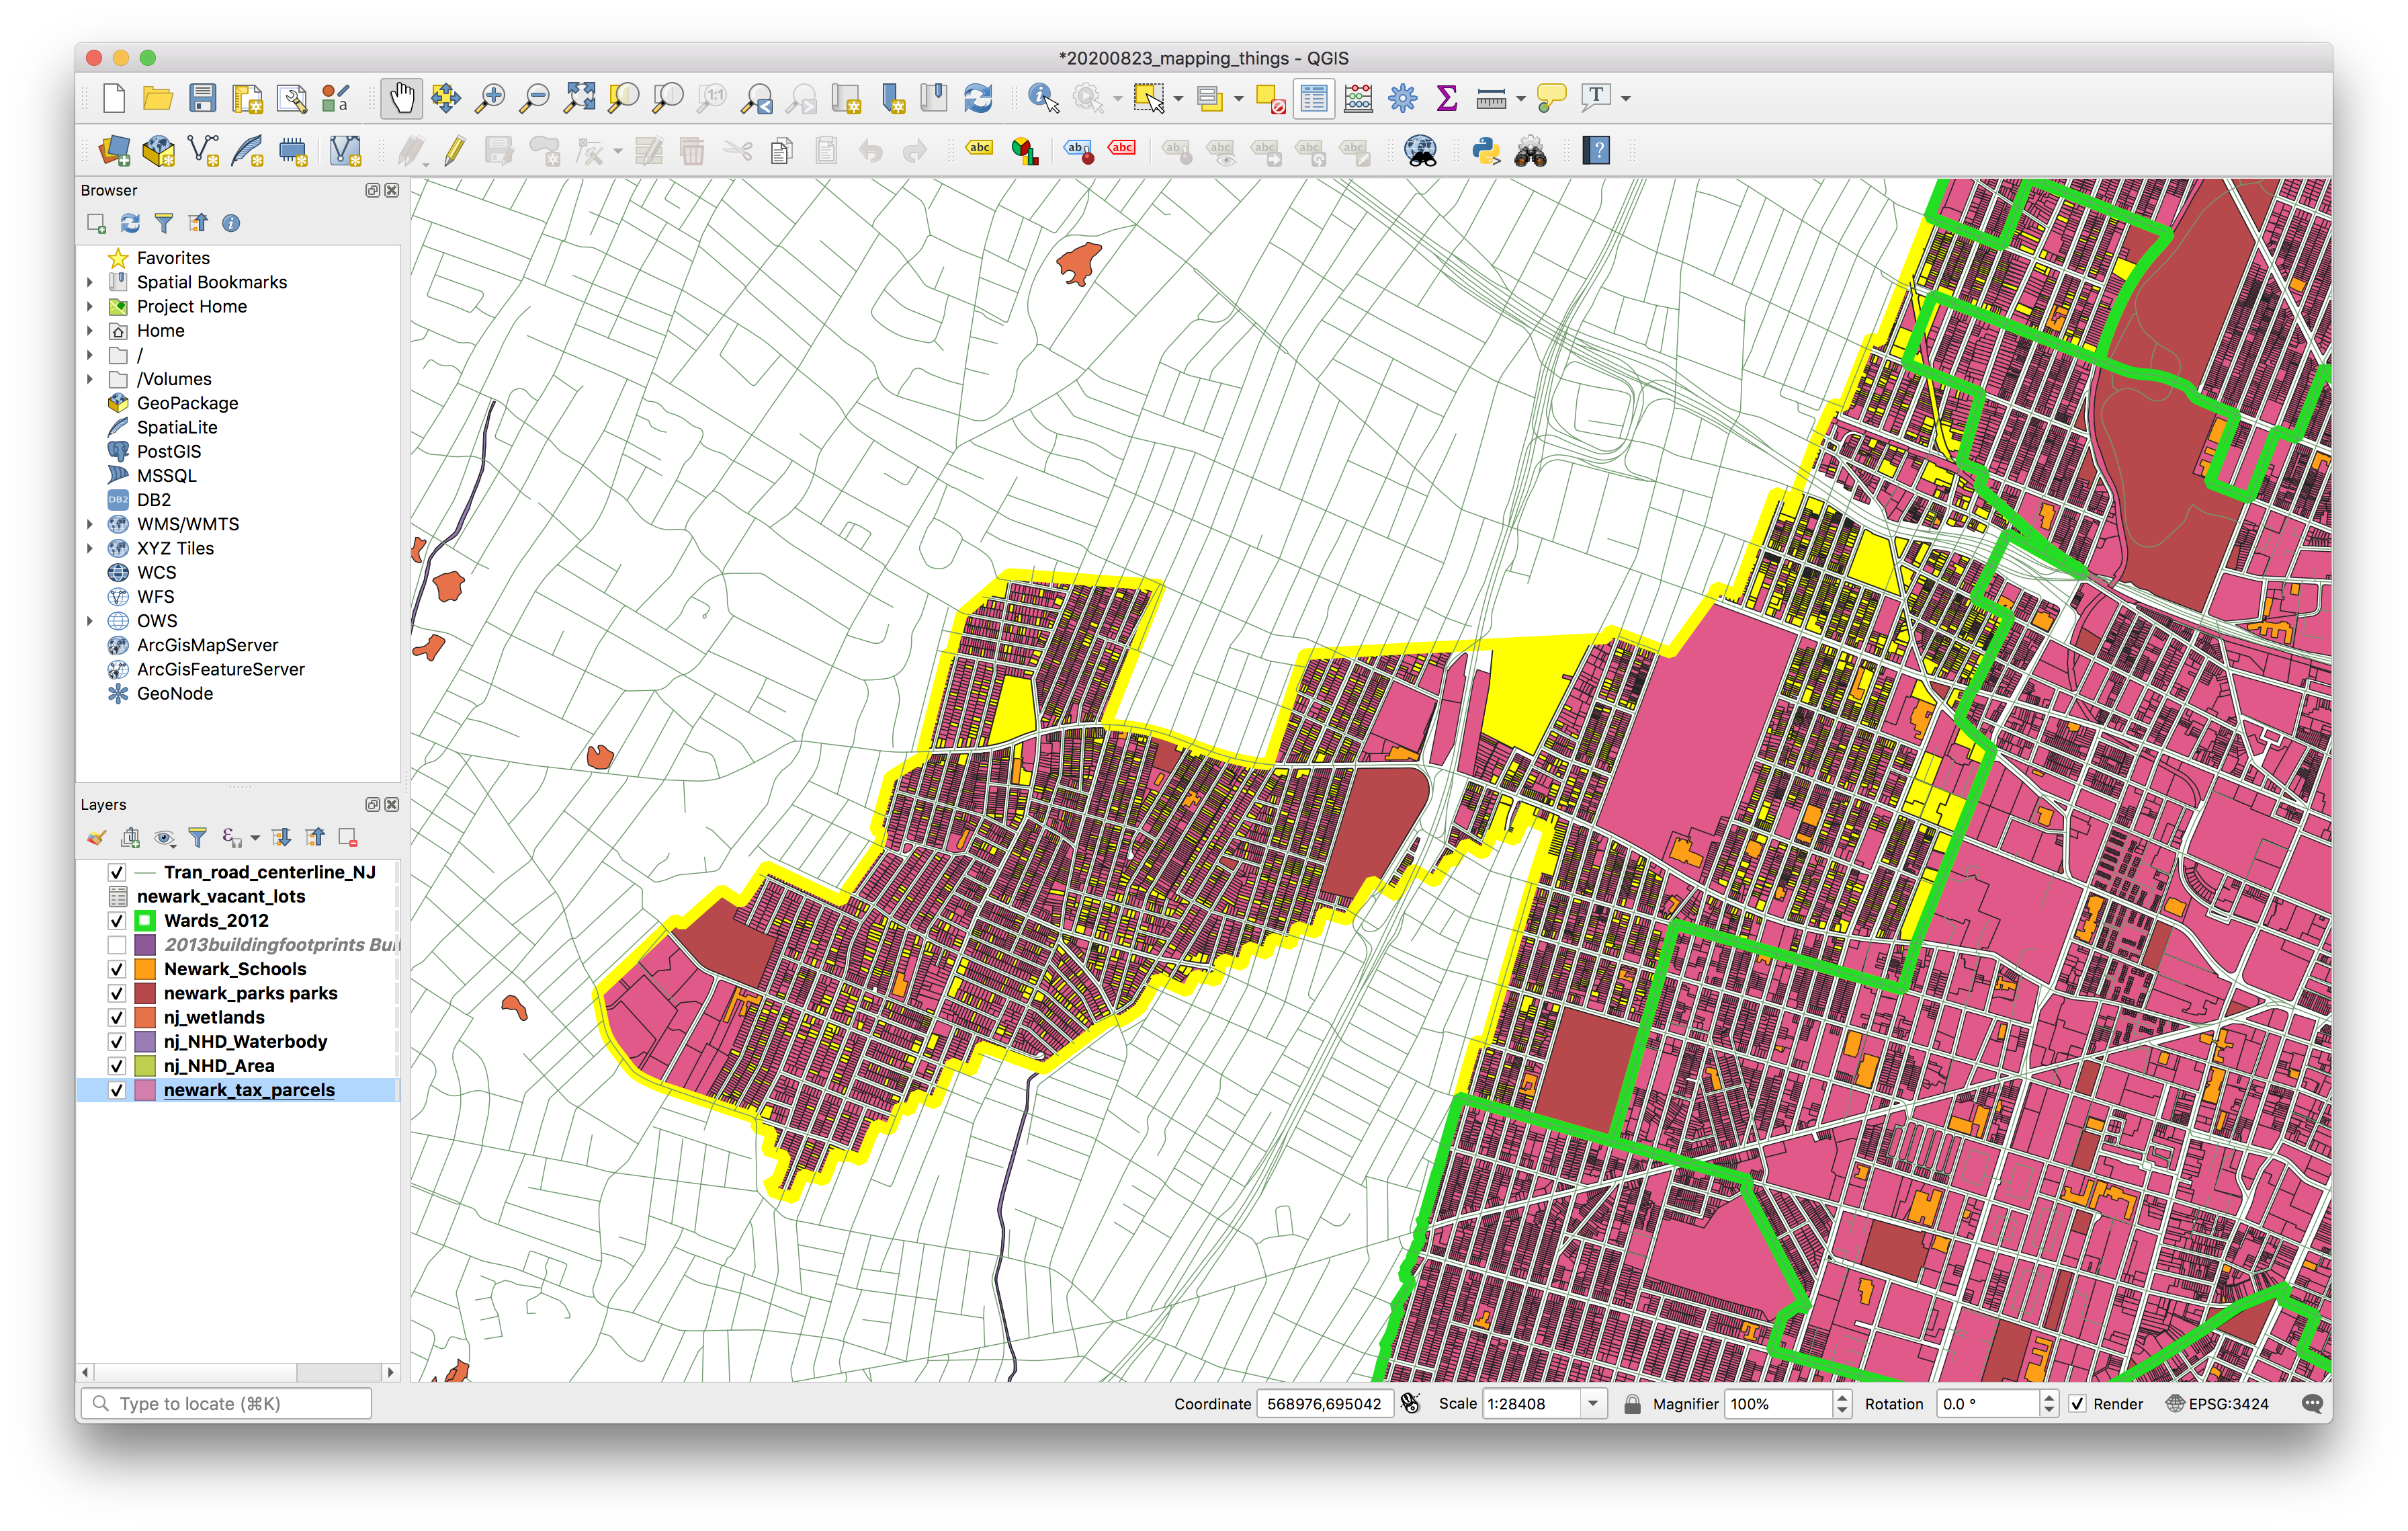Click the Zoom In magnifier tool
The width and height of the screenshot is (2408, 1531).
[490, 98]
